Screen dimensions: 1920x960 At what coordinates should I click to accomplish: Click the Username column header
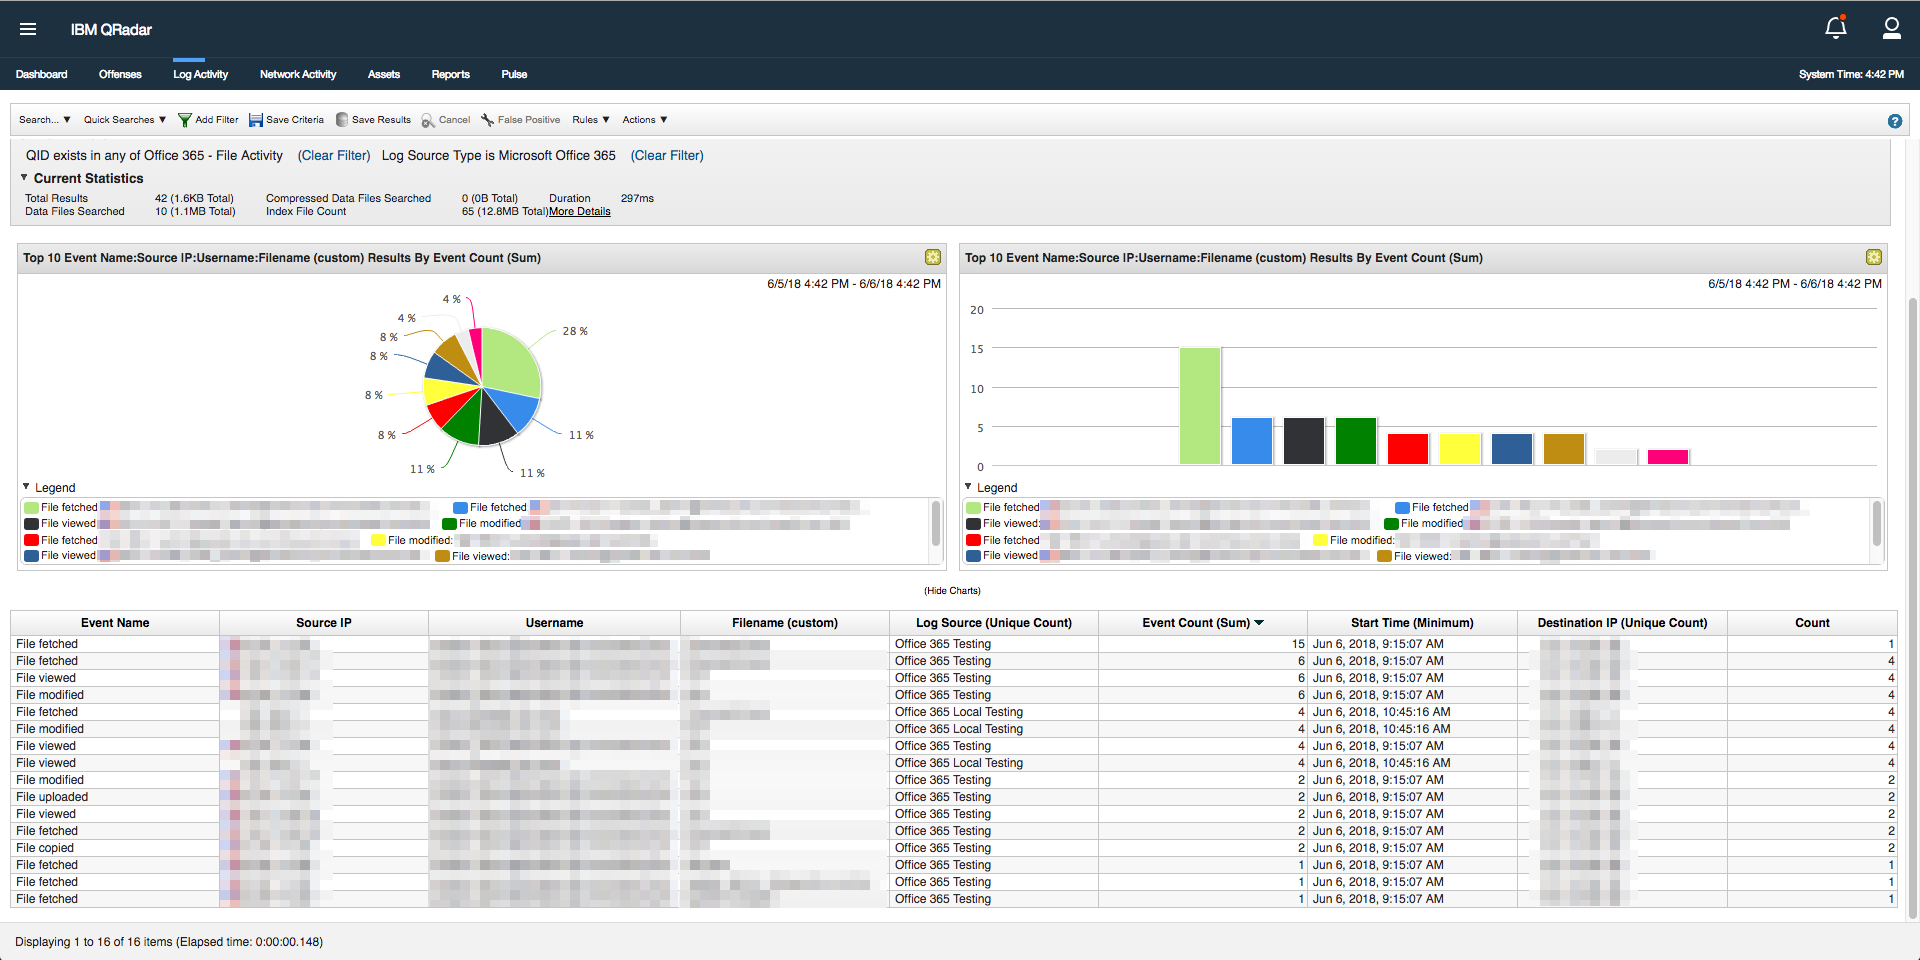pyautogui.click(x=554, y=623)
